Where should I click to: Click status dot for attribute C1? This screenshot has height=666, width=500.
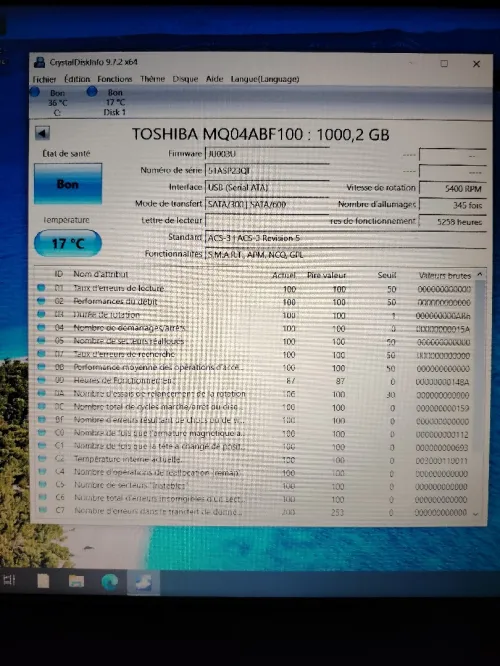pos(42,445)
